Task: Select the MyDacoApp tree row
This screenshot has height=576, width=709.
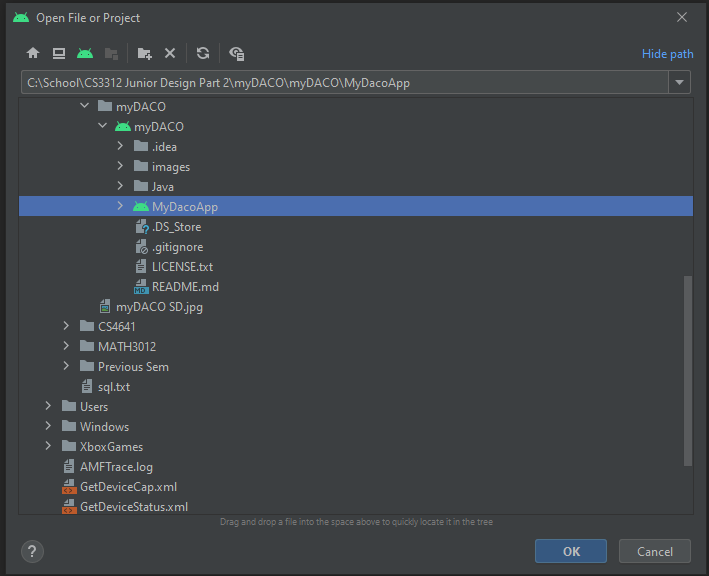Action: [x=356, y=206]
